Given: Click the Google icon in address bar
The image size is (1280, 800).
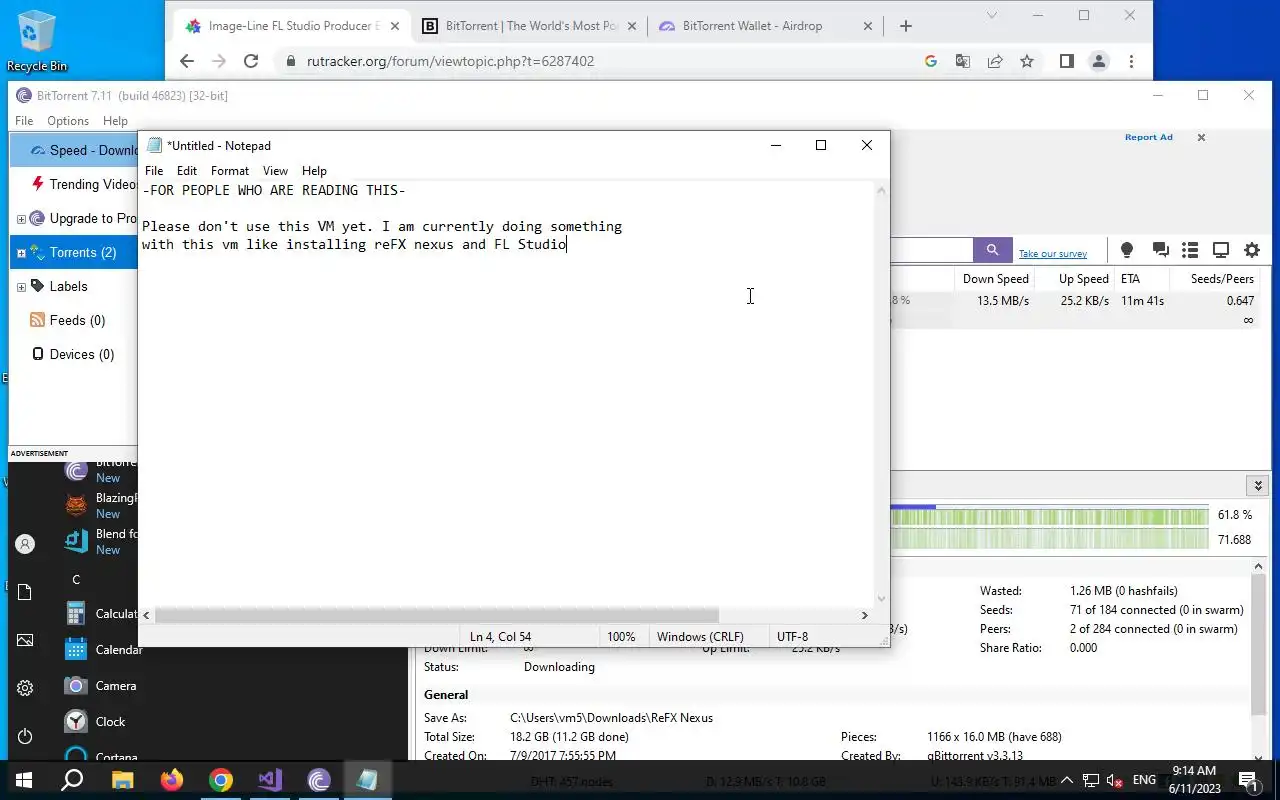Looking at the screenshot, I should point(930,61).
